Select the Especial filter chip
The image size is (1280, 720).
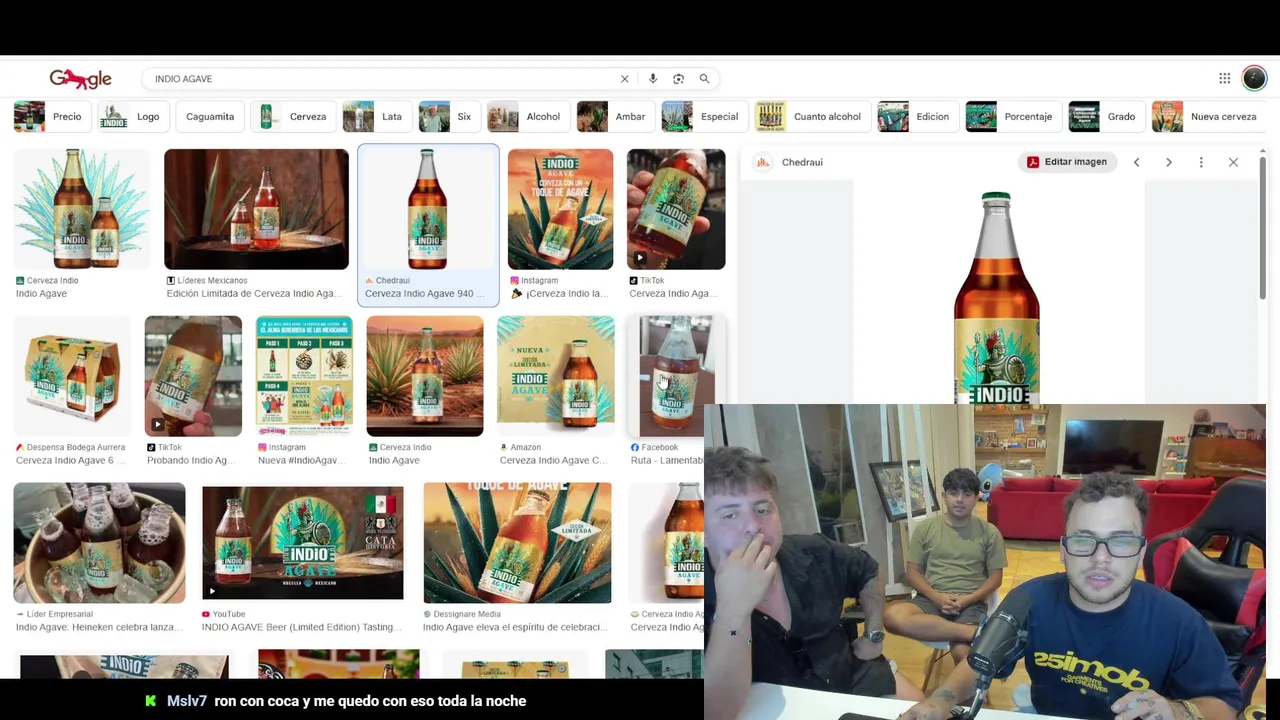[x=704, y=117]
